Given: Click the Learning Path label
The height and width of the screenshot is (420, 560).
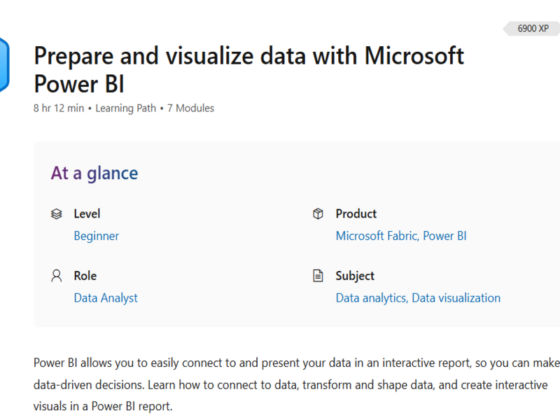Looking at the screenshot, I should click(x=126, y=108).
